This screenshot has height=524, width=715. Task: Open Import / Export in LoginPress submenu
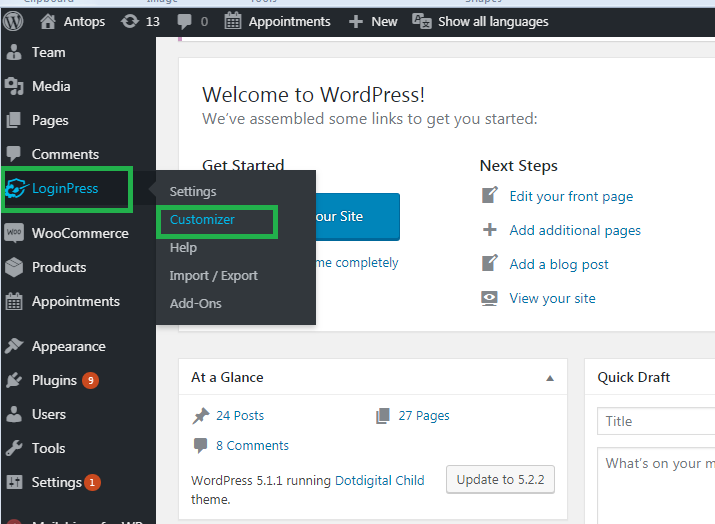click(x=213, y=275)
